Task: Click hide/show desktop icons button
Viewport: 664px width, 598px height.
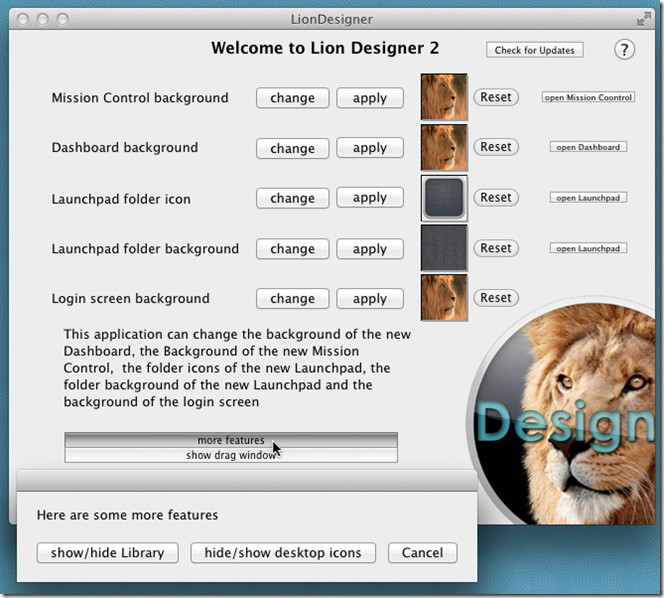Action: click(283, 553)
